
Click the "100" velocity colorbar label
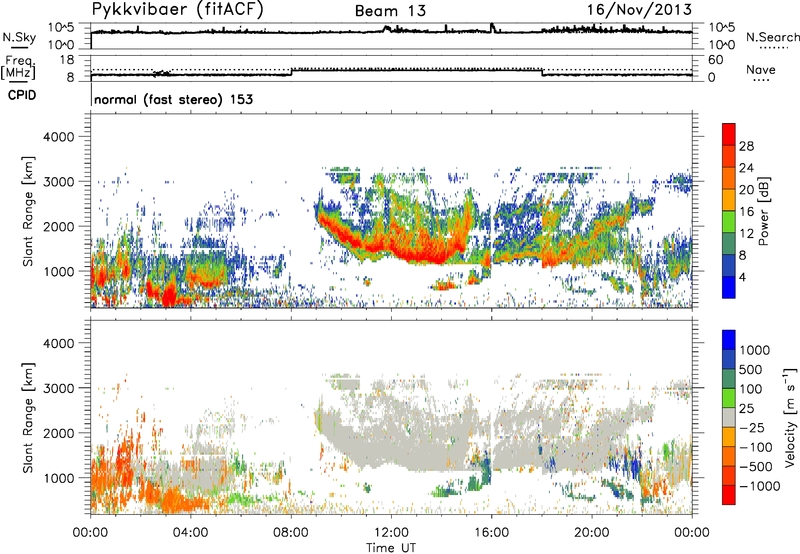coord(751,389)
